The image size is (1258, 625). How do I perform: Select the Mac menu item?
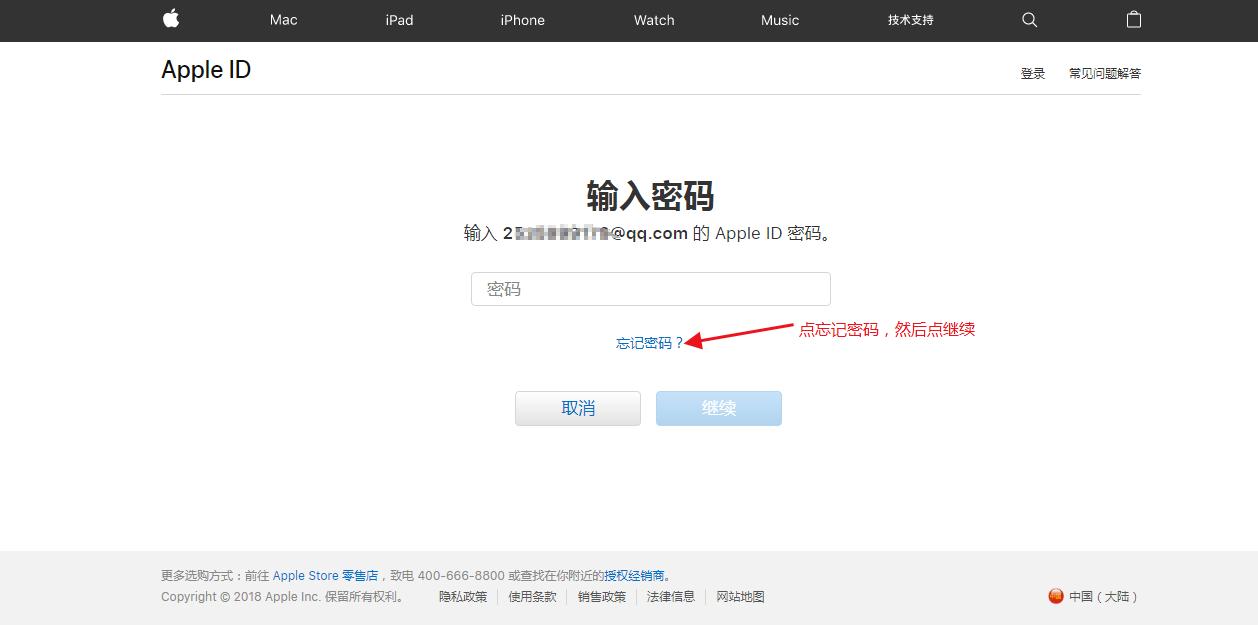[x=283, y=20]
